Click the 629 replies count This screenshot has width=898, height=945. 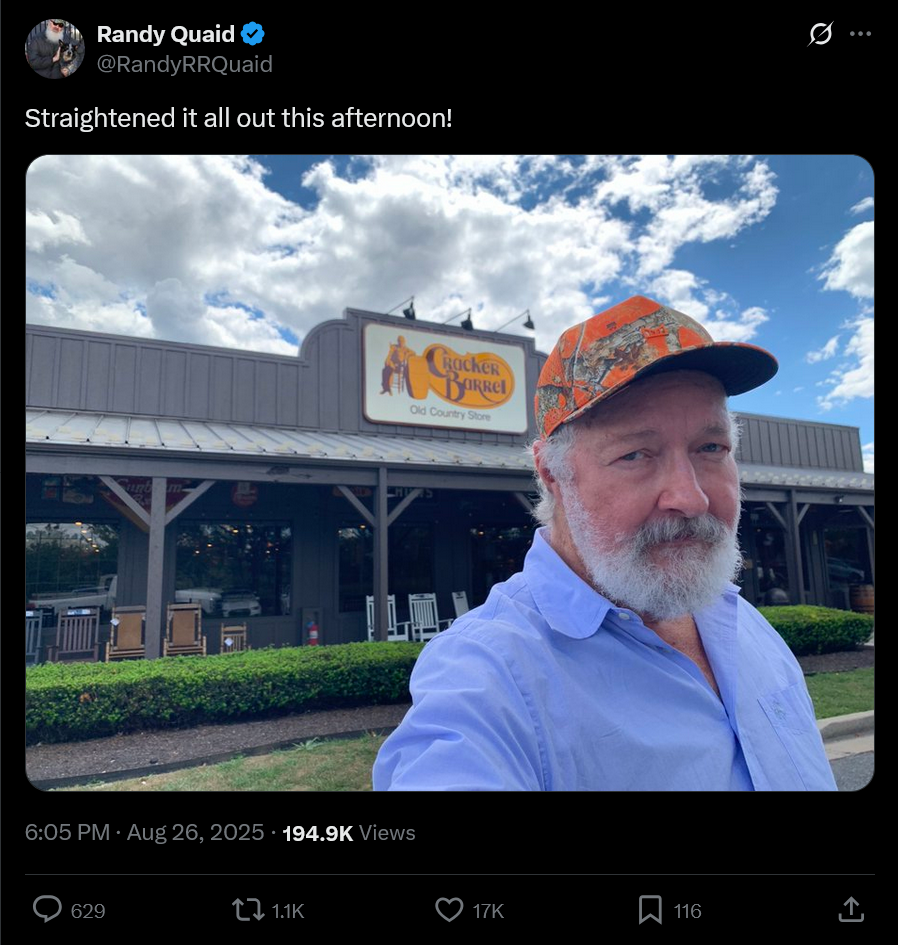click(88, 911)
